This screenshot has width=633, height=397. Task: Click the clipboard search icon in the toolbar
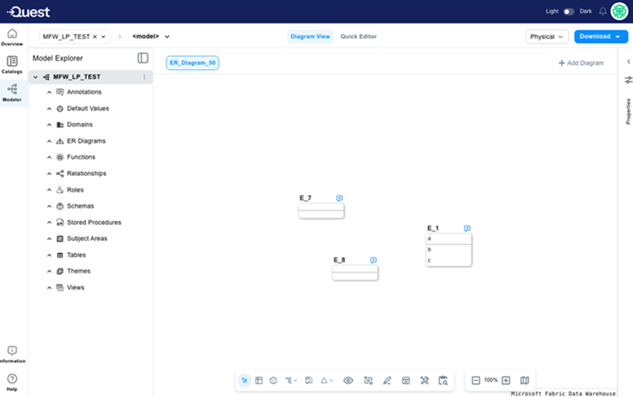[x=443, y=380]
